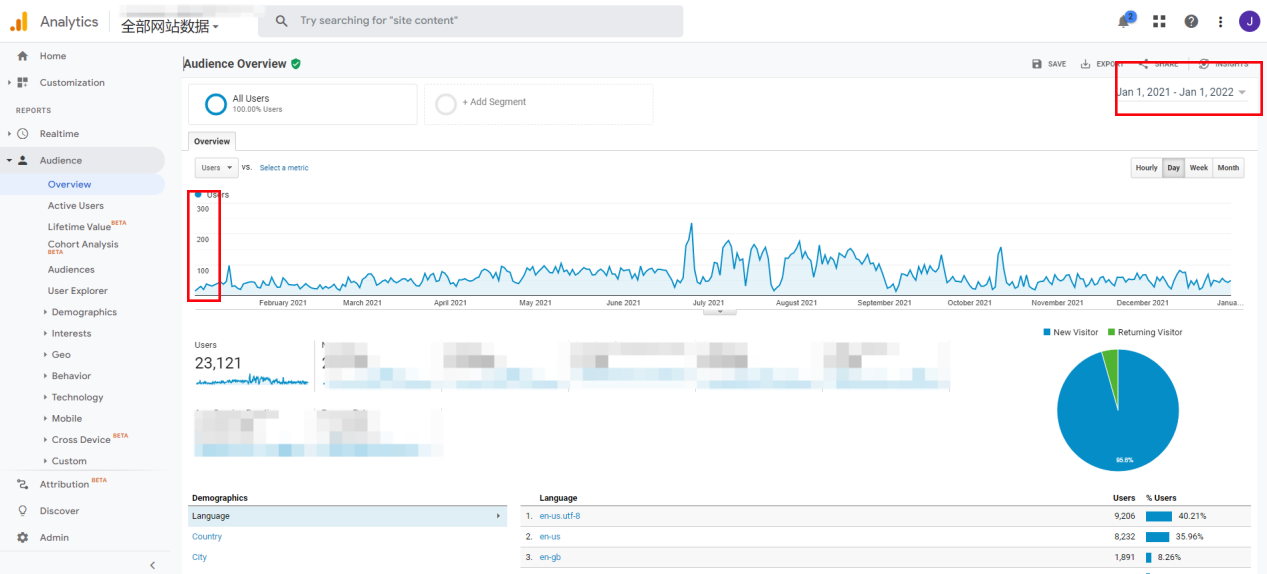Click the Select a metric link
Screen dimensions: 1267x574
tap(284, 168)
